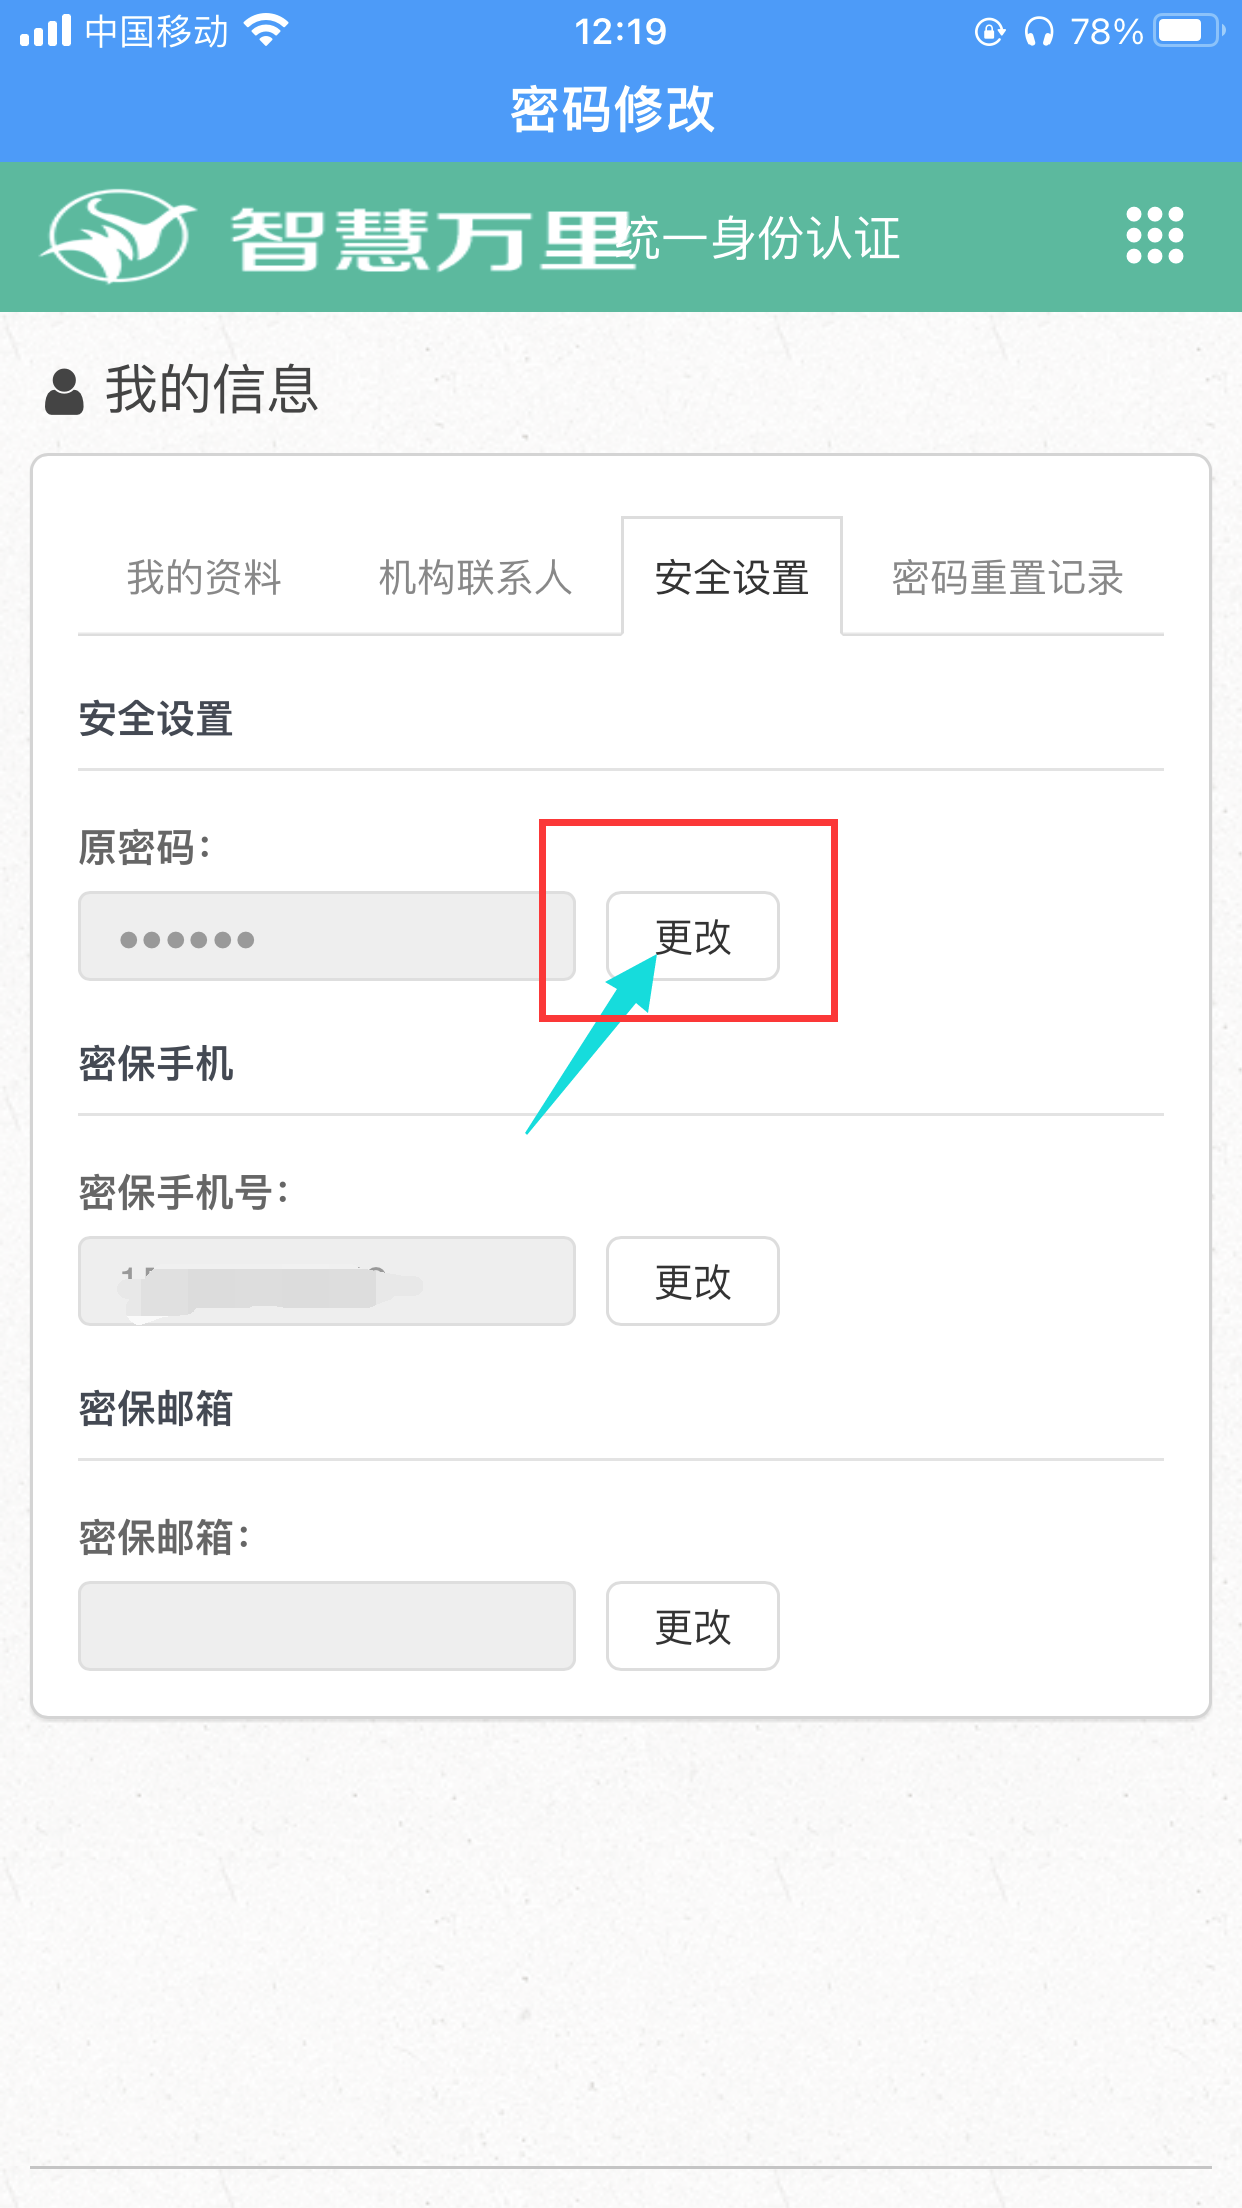This screenshot has height=2208, width=1242.
Task: Tap the 智慧万里 bird logo
Action: (118, 236)
